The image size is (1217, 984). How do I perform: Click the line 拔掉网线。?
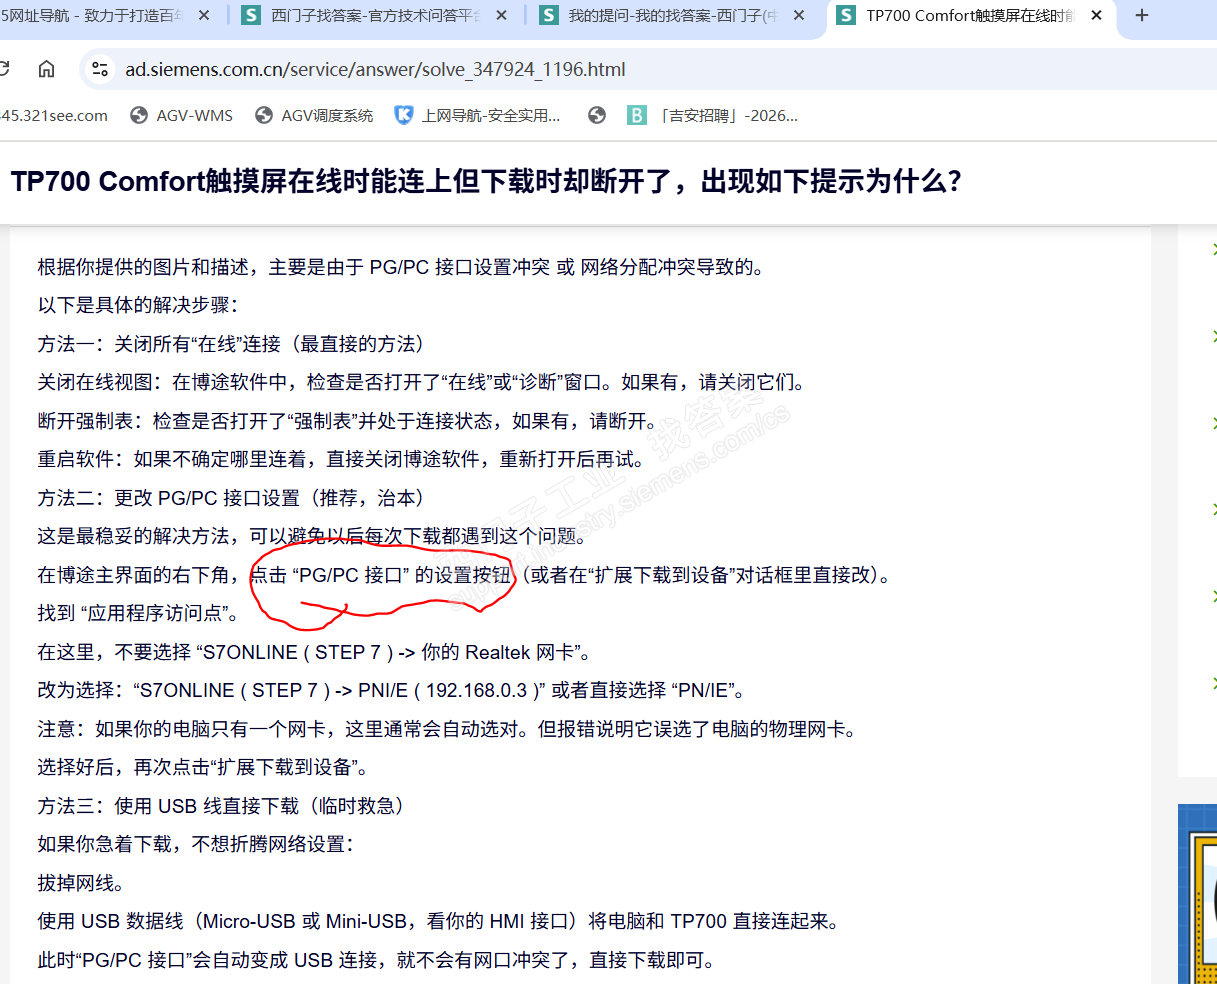point(81,883)
